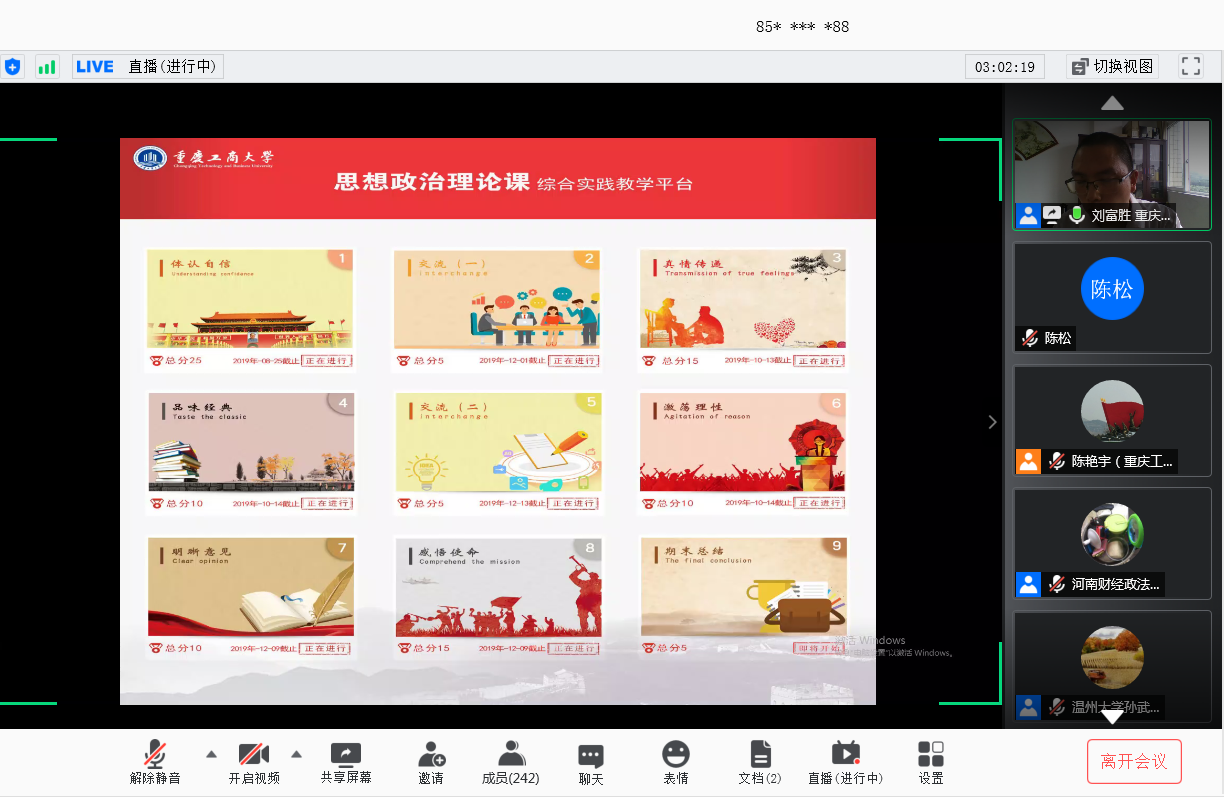
Task: Check the green network signal icon
Action: 47,67
